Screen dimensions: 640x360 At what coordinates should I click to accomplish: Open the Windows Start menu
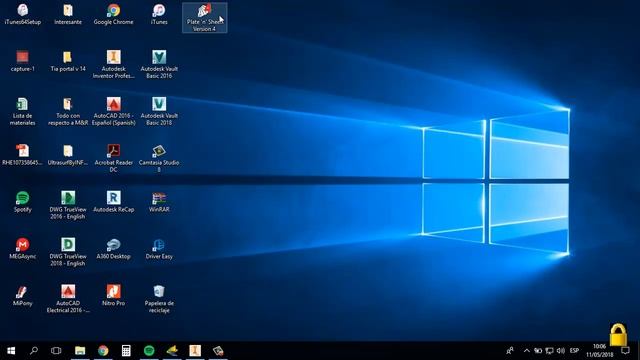11,351
